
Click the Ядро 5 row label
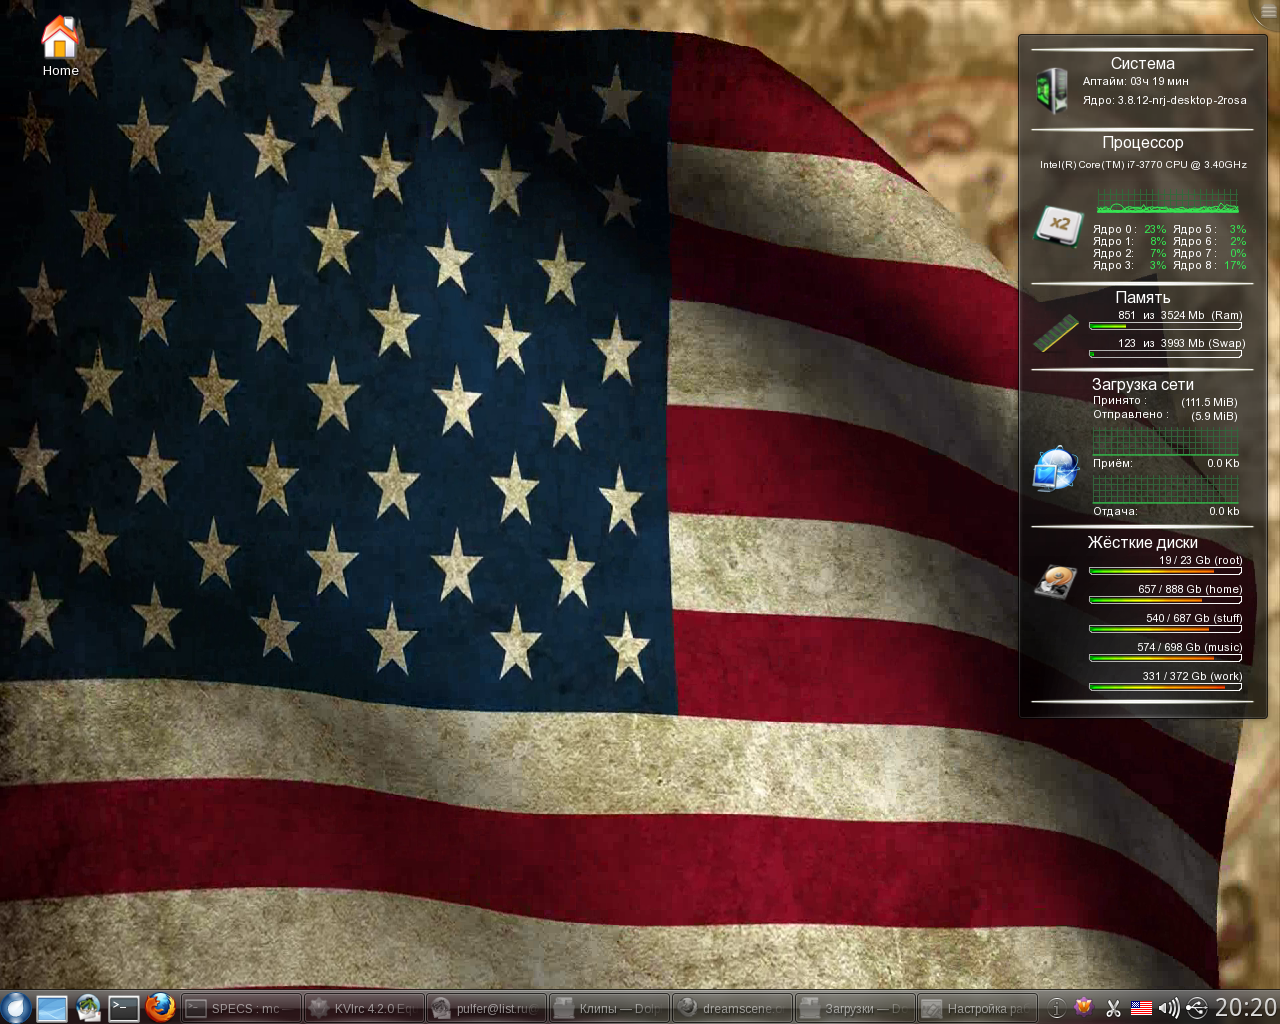(1195, 229)
